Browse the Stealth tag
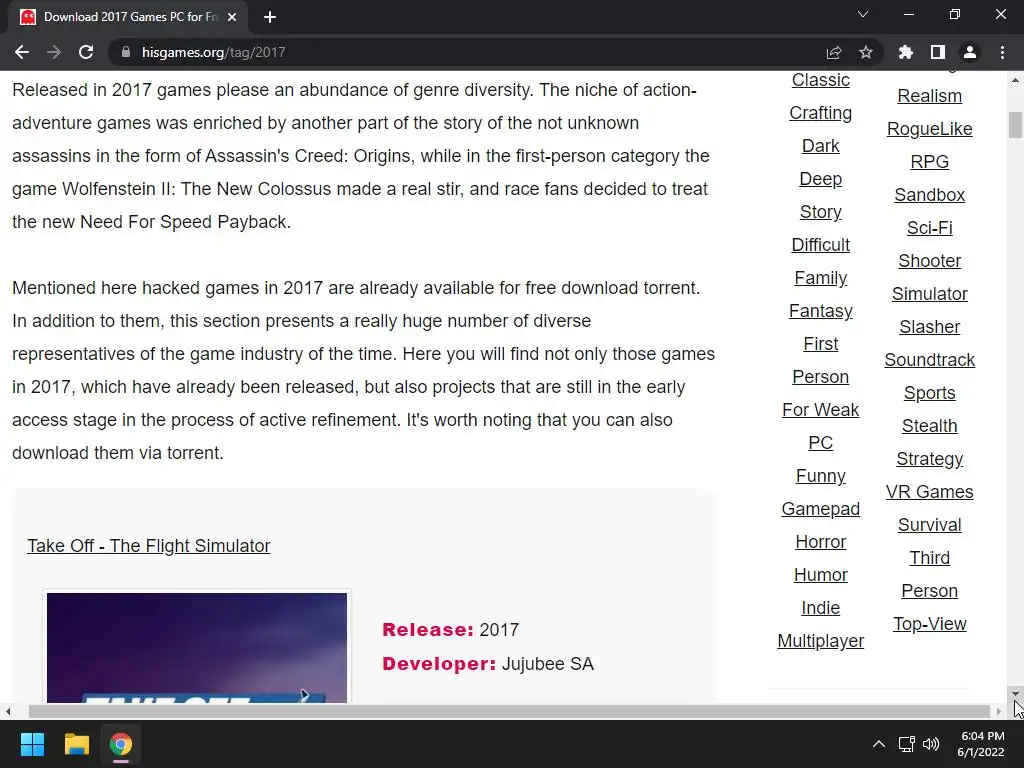Image resolution: width=1024 pixels, height=768 pixels. coord(930,426)
